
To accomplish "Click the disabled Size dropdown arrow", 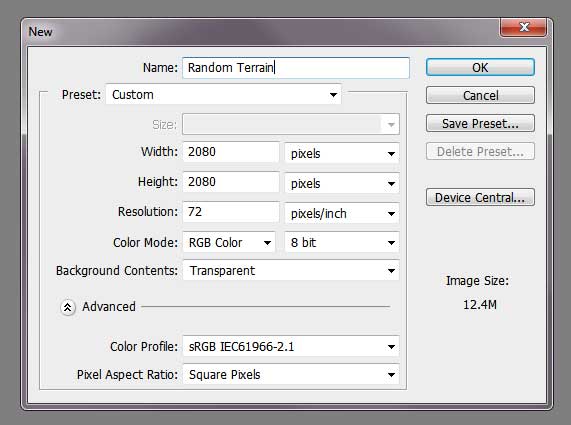I will tap(391, 125).
